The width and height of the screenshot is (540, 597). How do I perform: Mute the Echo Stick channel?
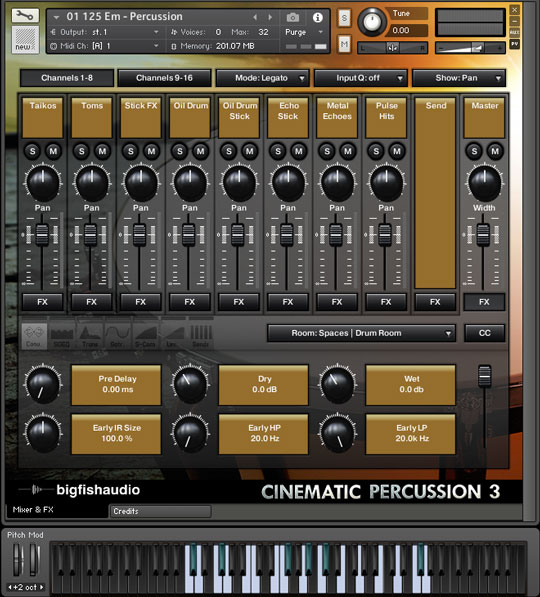(x=299, y=151)
